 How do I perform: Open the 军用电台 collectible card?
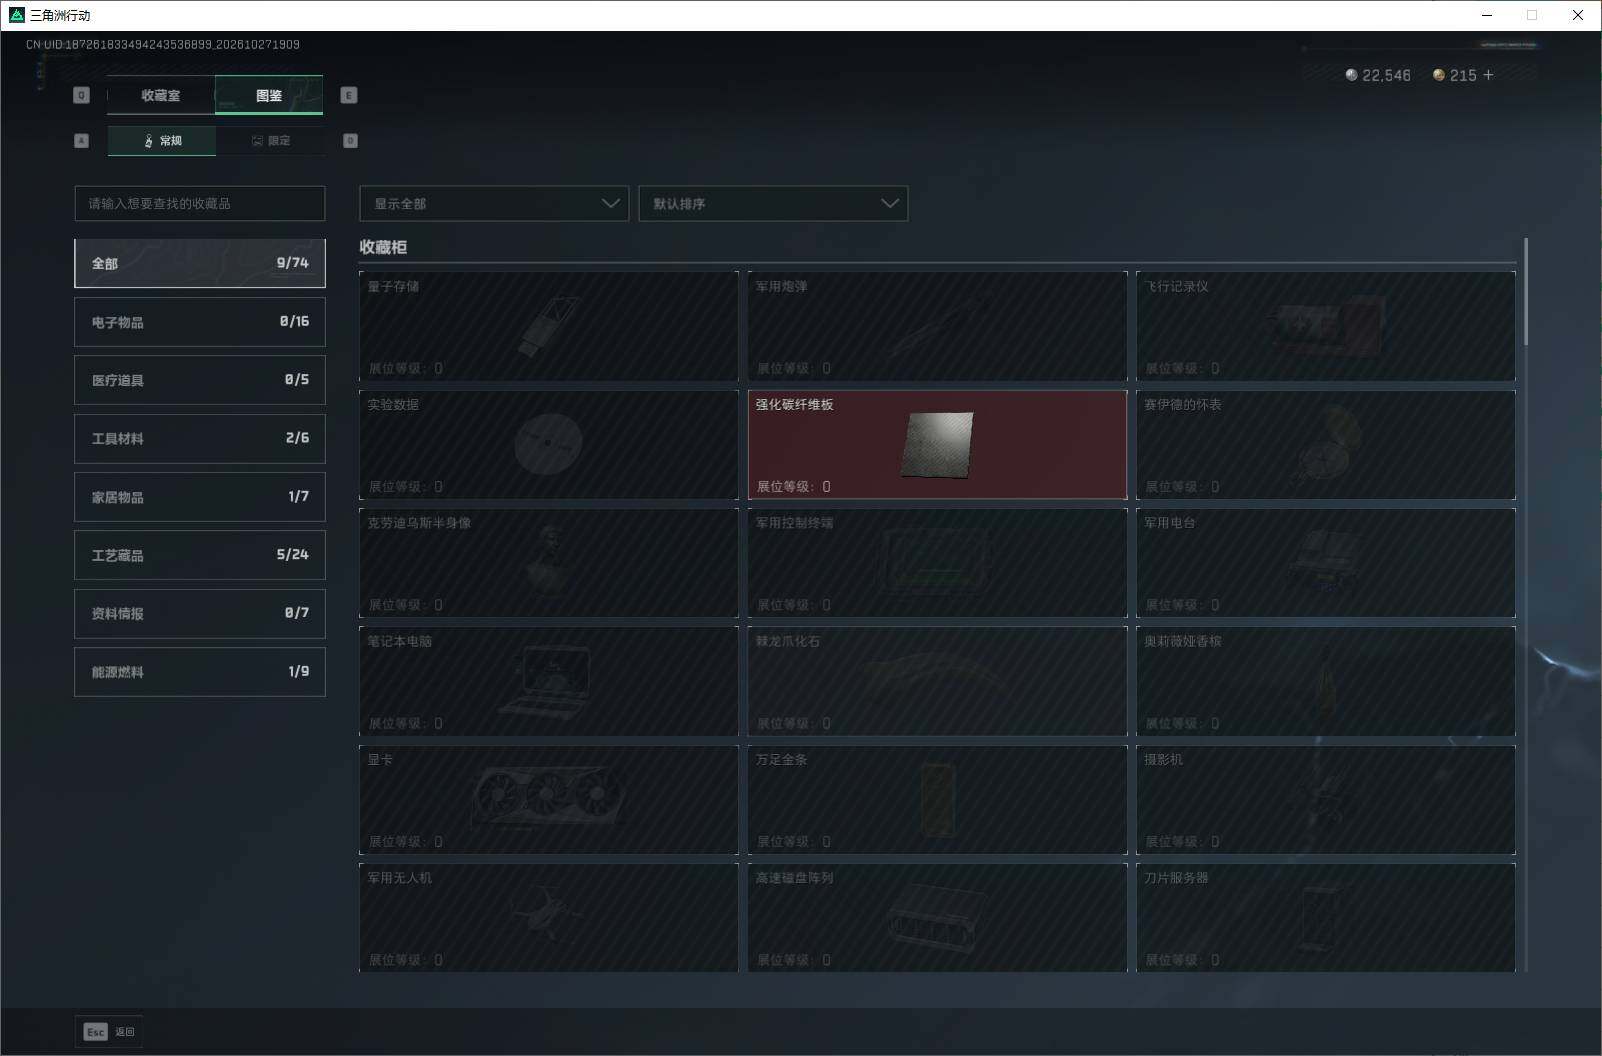(x=1326, y=563)
